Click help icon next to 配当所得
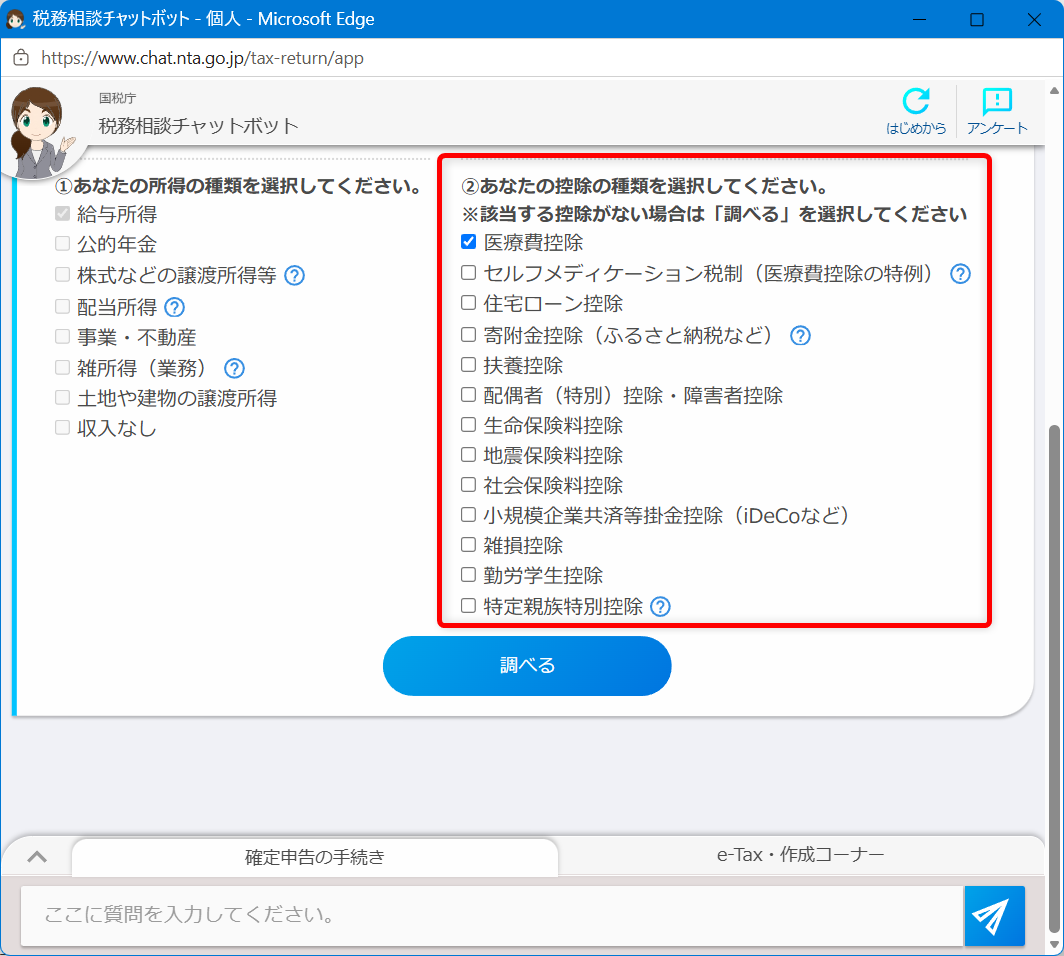1064x956 pixels. pos(174,307)
